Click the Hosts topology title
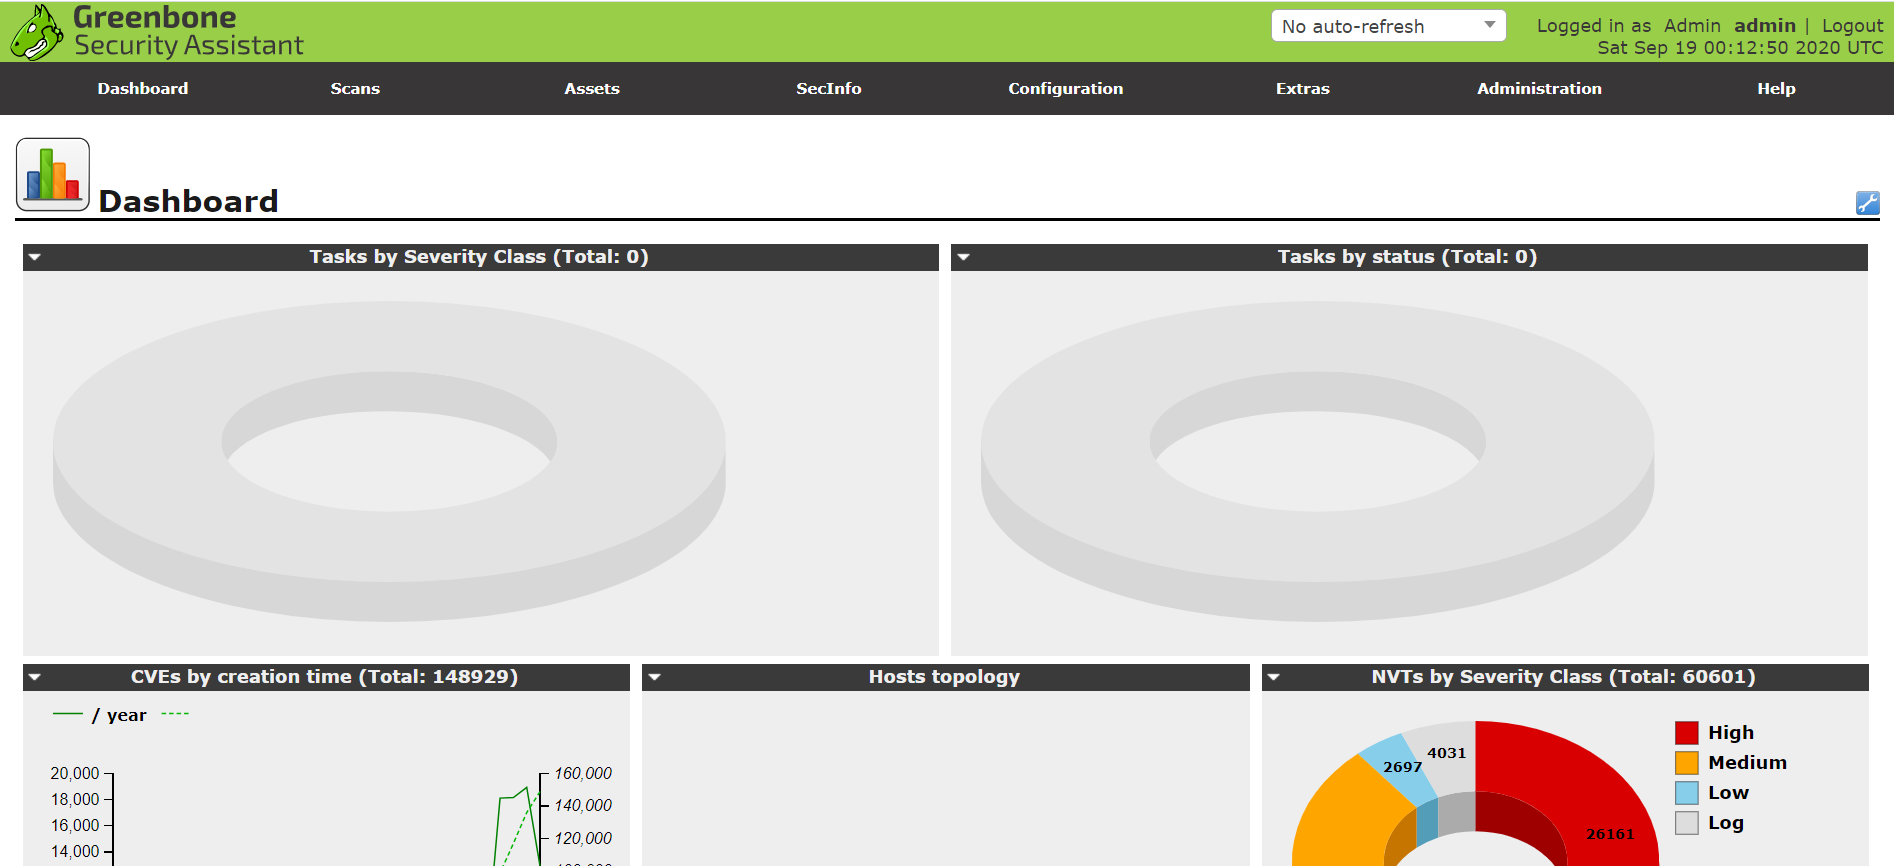 pyautogui.click(x=944, y=677)
